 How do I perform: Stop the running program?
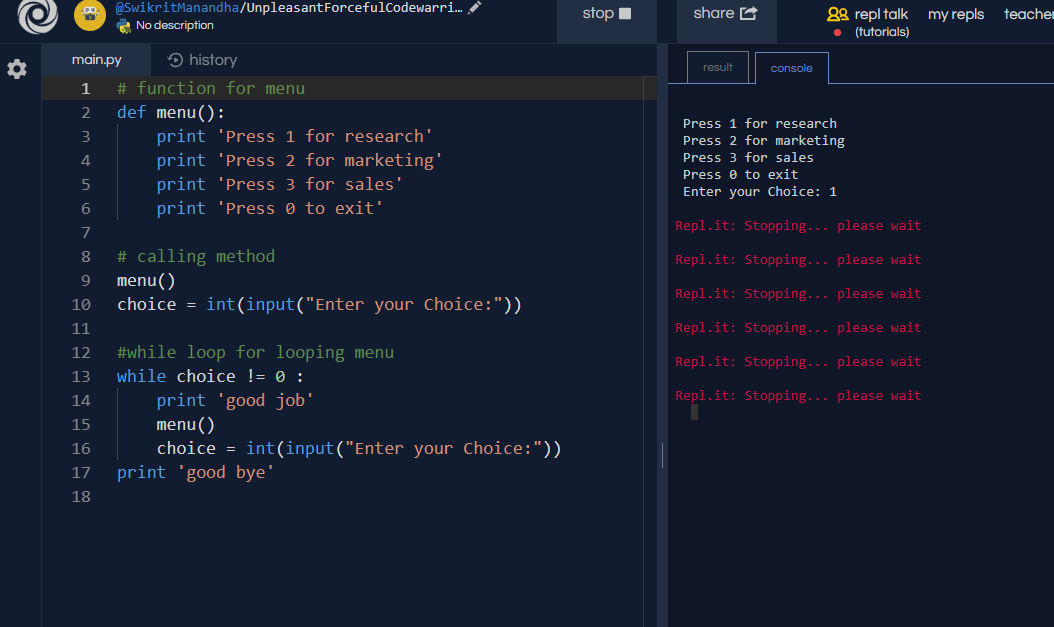(607, 13)
